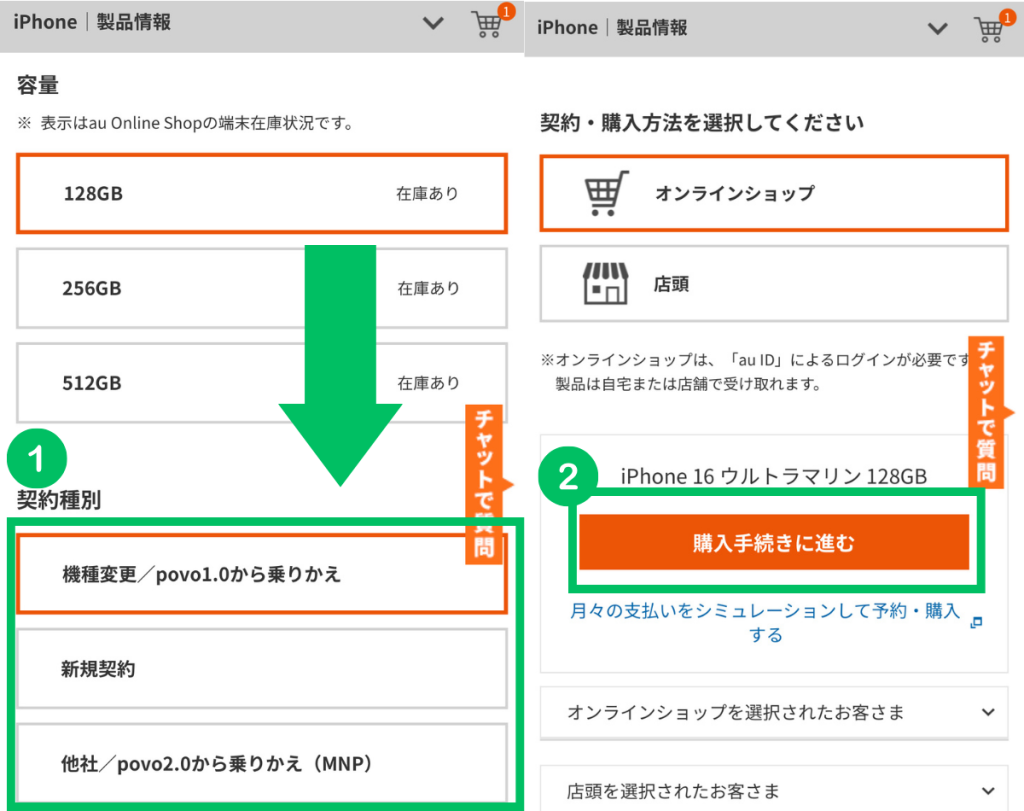Click the 在庫あり status in 256GB row

pos(428,288)
